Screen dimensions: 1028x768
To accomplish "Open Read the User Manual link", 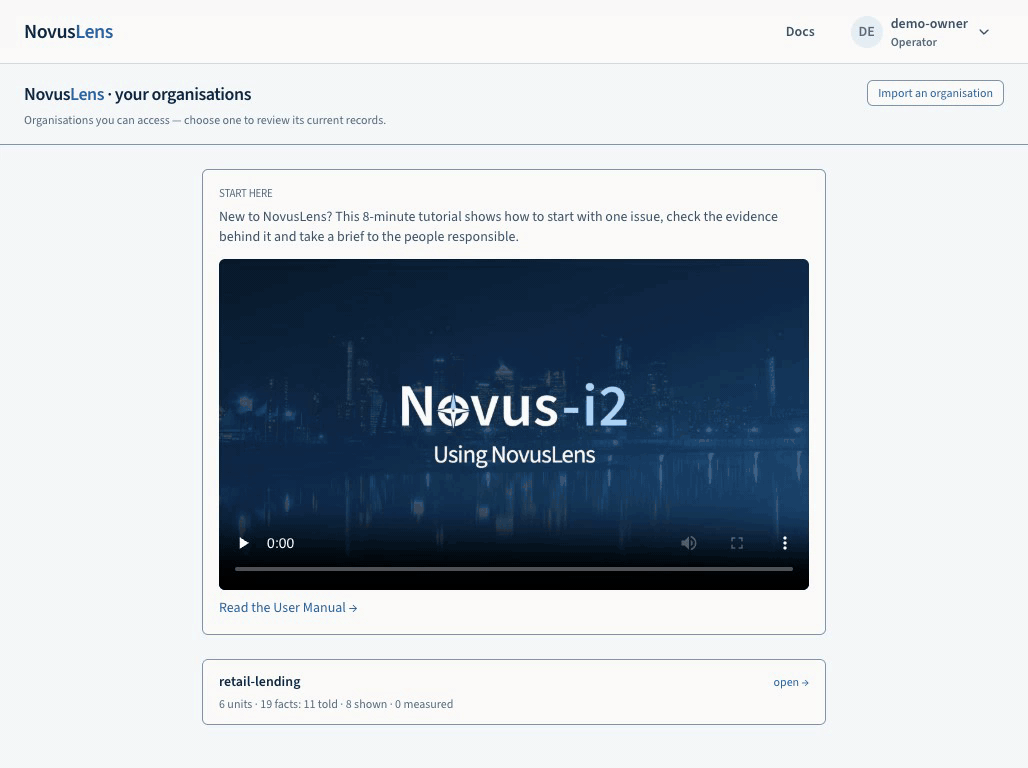I will [288, 607].
